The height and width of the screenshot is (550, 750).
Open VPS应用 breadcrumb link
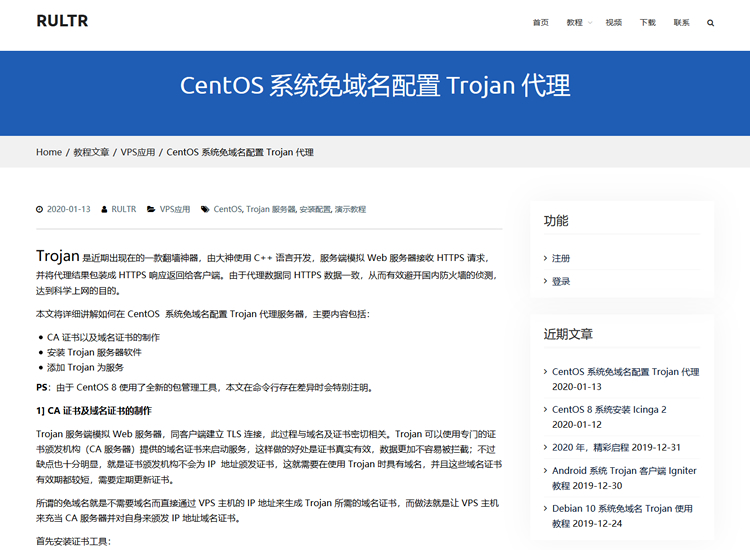[138, 152]
